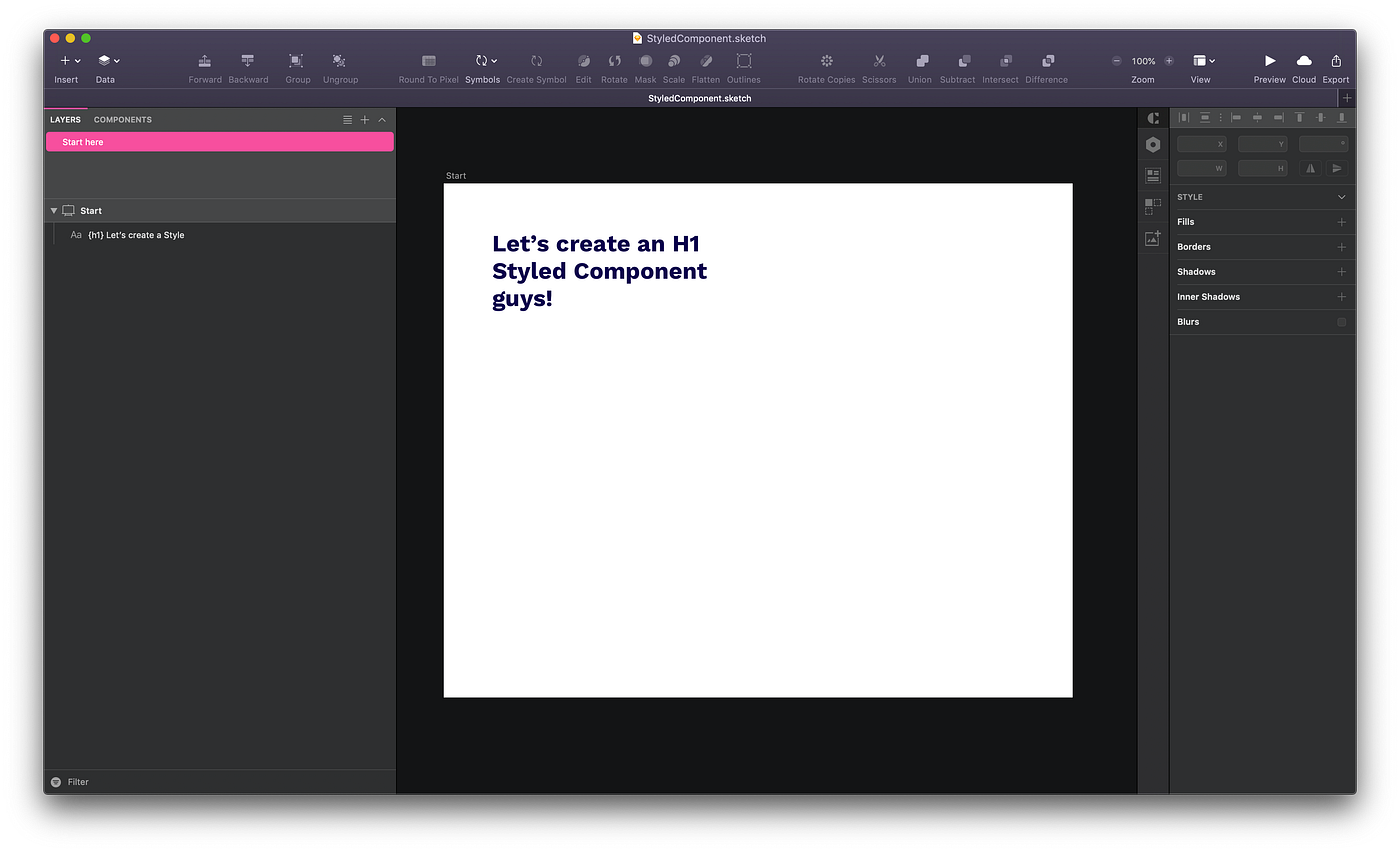The height and width of the screenshot is (852, 1400).
Task: Click the Outlines icon in the toolbar
Action: coord(742,61)
